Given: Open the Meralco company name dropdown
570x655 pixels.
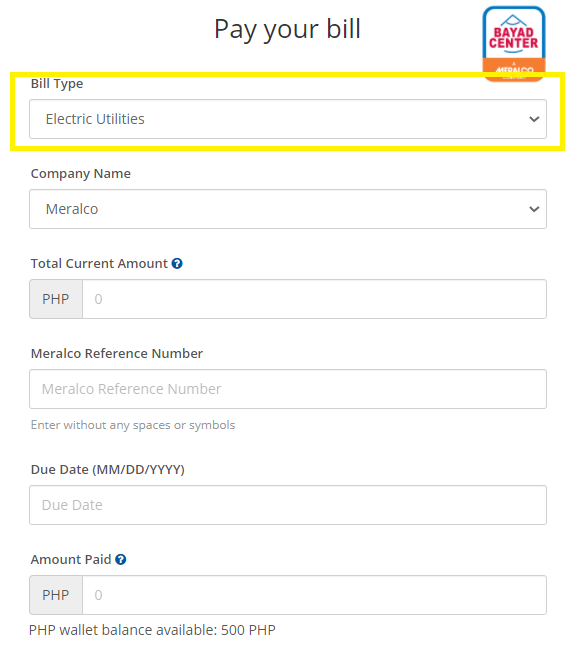Looking at the screenshot, I should [288, 209].
